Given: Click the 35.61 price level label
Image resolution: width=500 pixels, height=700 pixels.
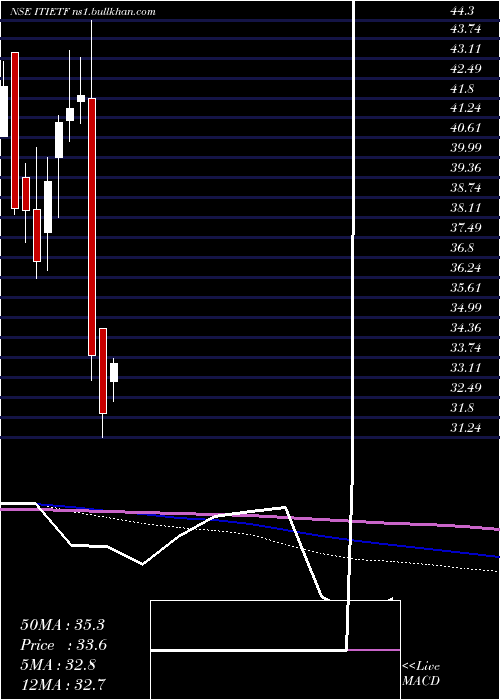Looking at the screenshot, I should click(x=466, y=288).
